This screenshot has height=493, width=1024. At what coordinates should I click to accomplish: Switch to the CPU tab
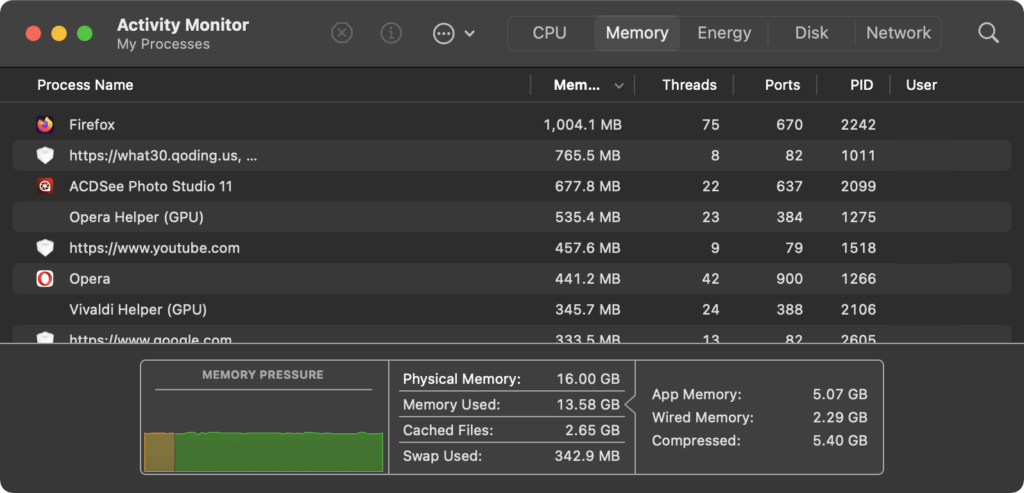click(x=549, y=33)
